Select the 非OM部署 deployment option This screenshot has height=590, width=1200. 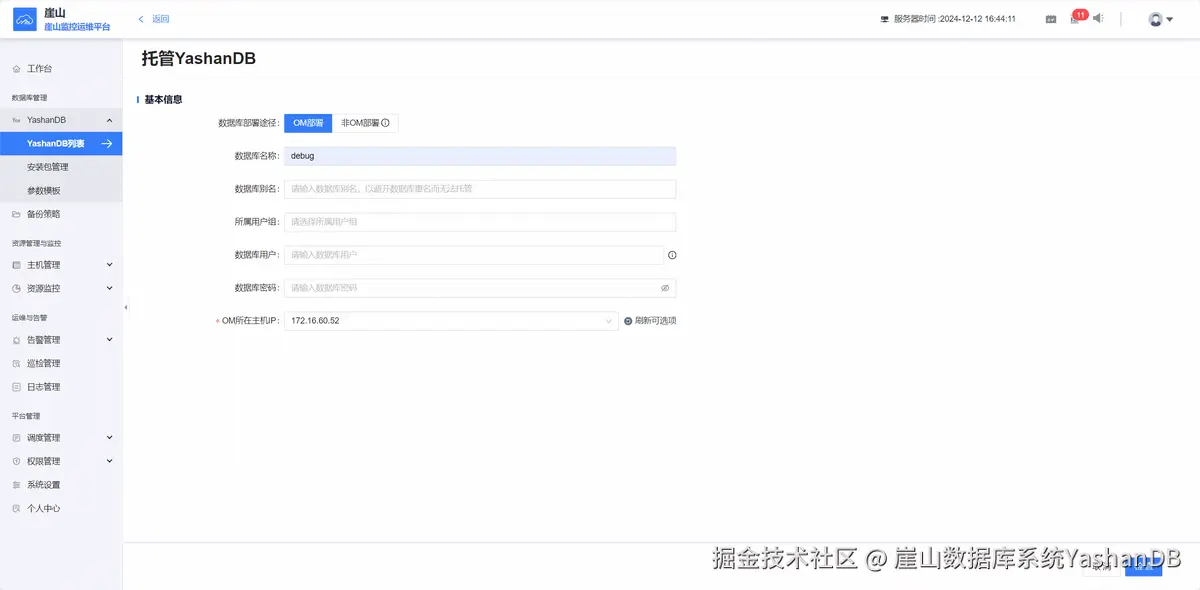pos(365,123)
